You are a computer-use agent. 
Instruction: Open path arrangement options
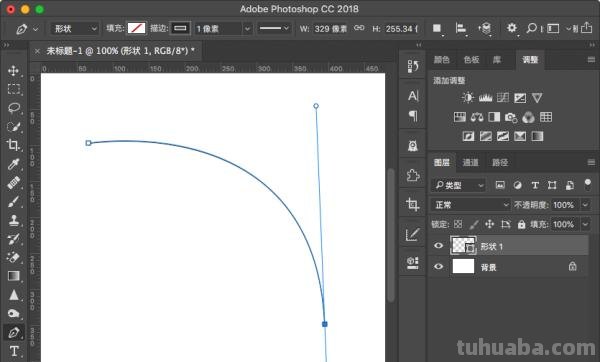(x=485, y=29)
